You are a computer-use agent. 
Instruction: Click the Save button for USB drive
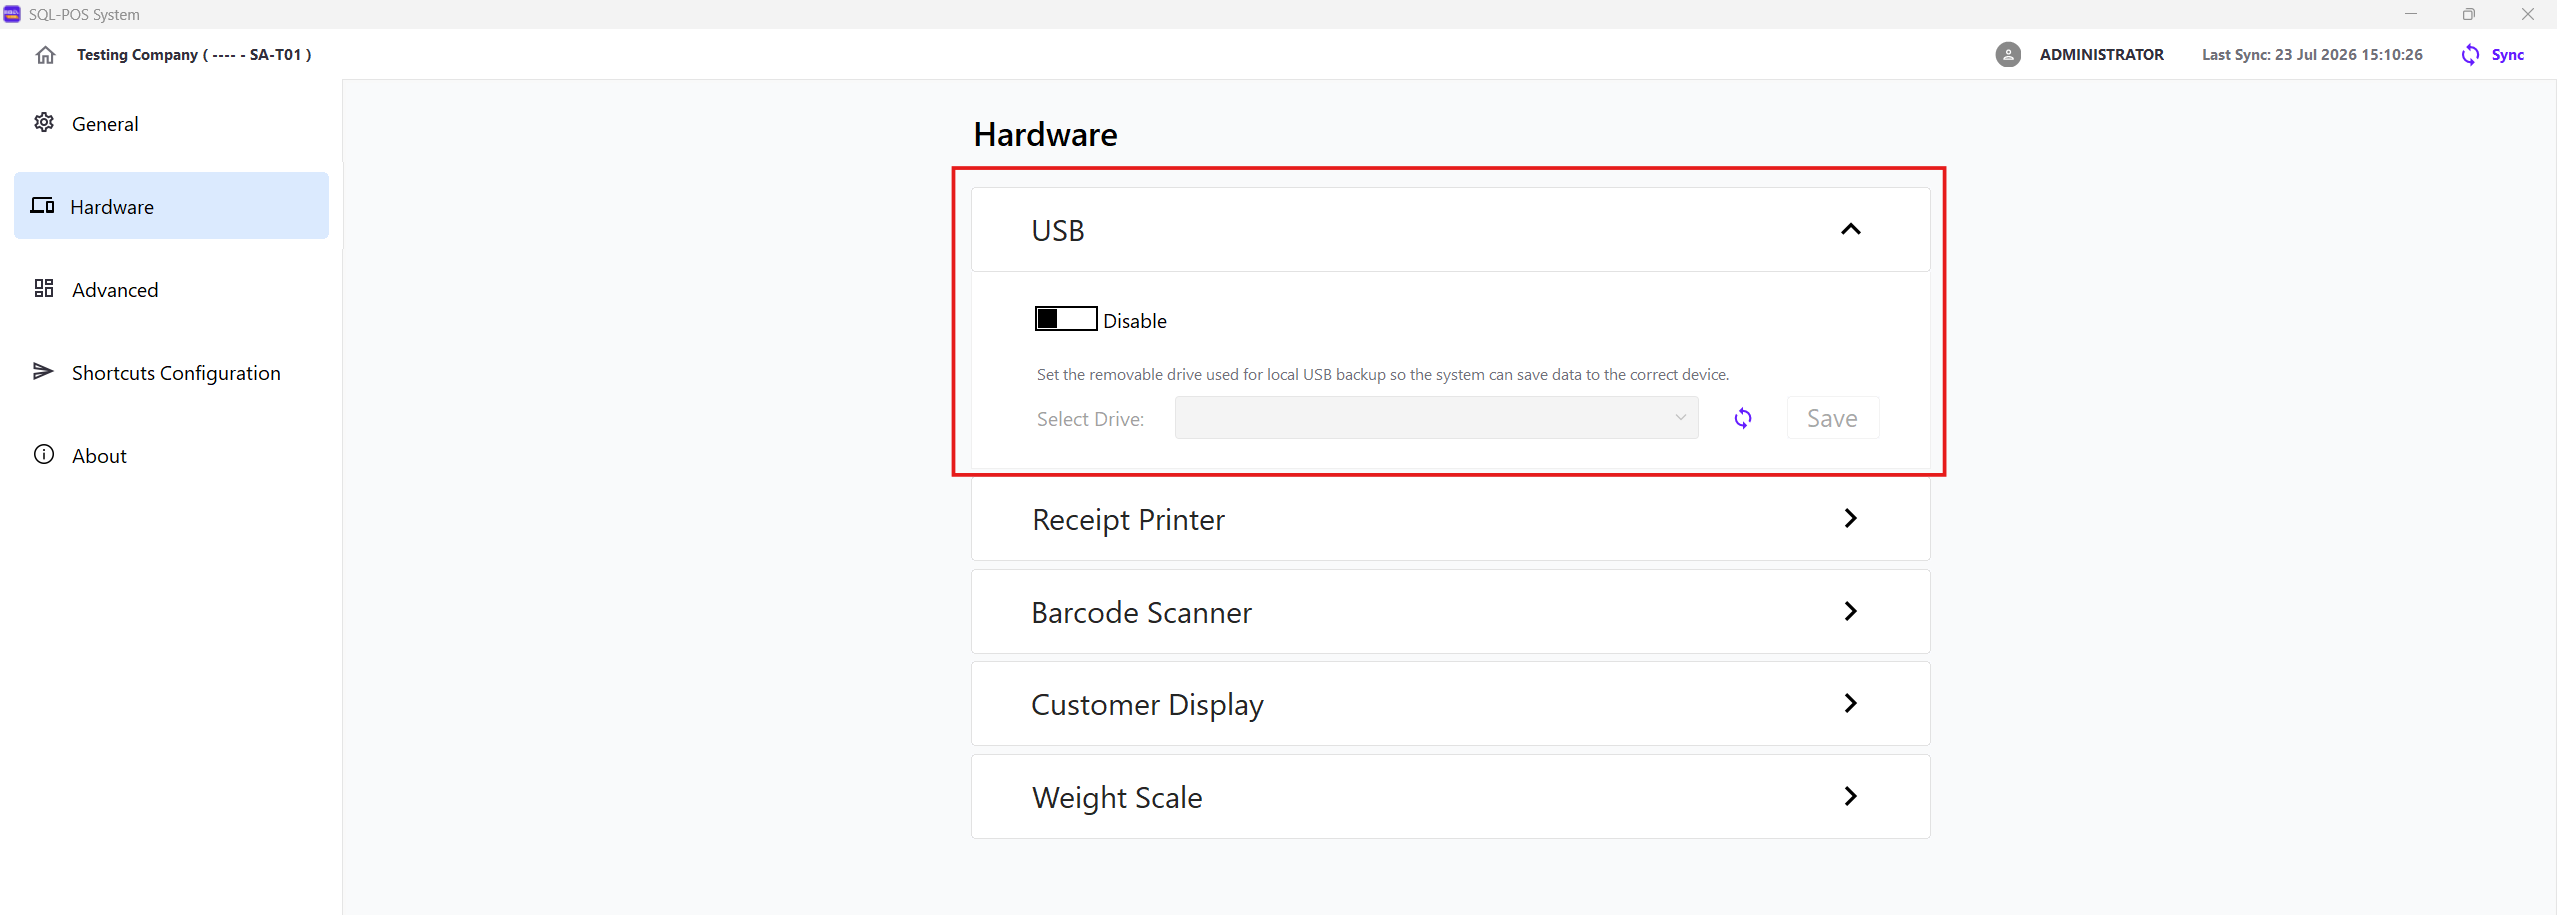pos(1832,418)
